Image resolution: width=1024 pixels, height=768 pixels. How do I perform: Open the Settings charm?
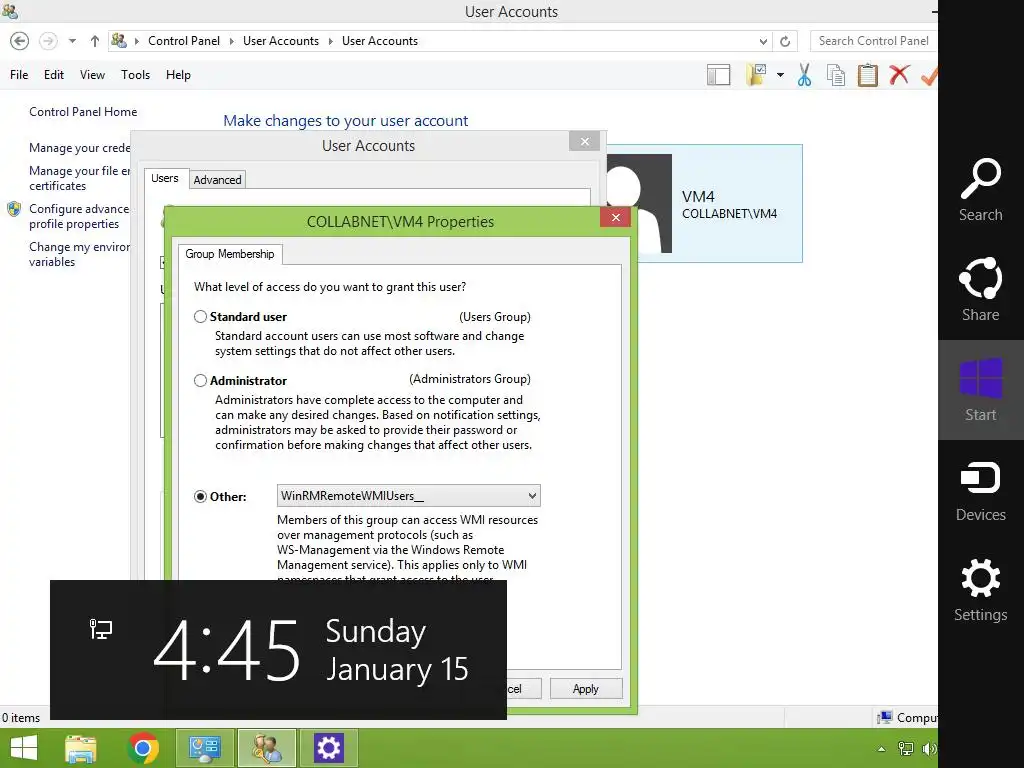[980, 590]
